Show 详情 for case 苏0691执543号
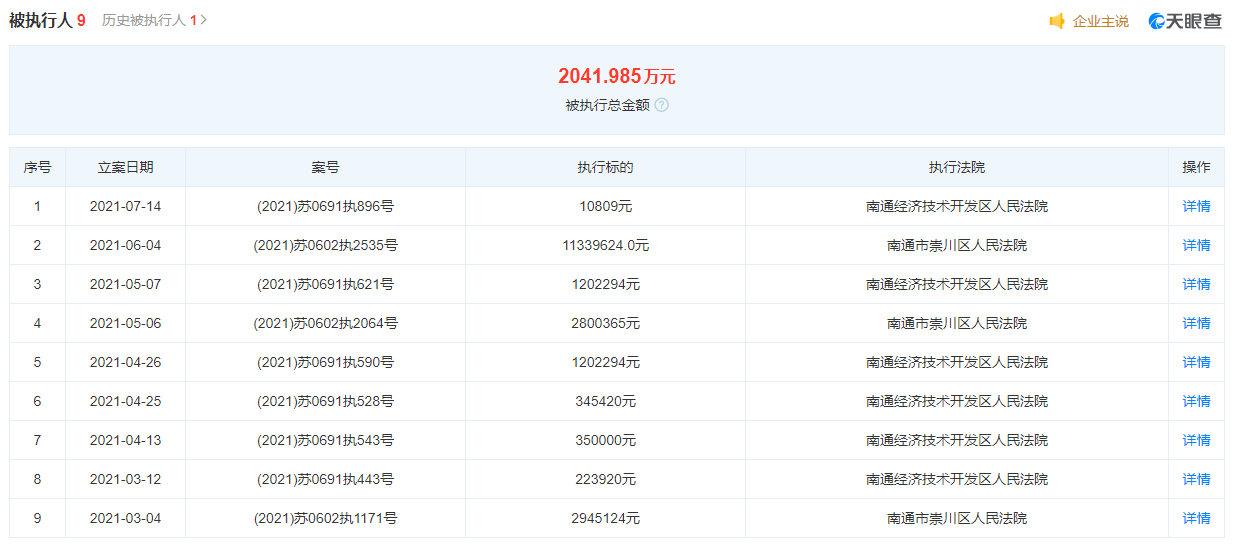 click(x=1196, y=440)
